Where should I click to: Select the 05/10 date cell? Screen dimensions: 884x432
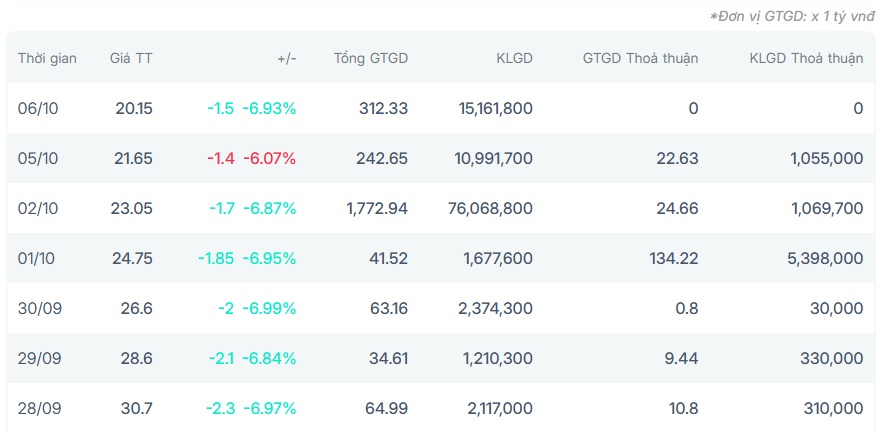click(x=38, y=158)
